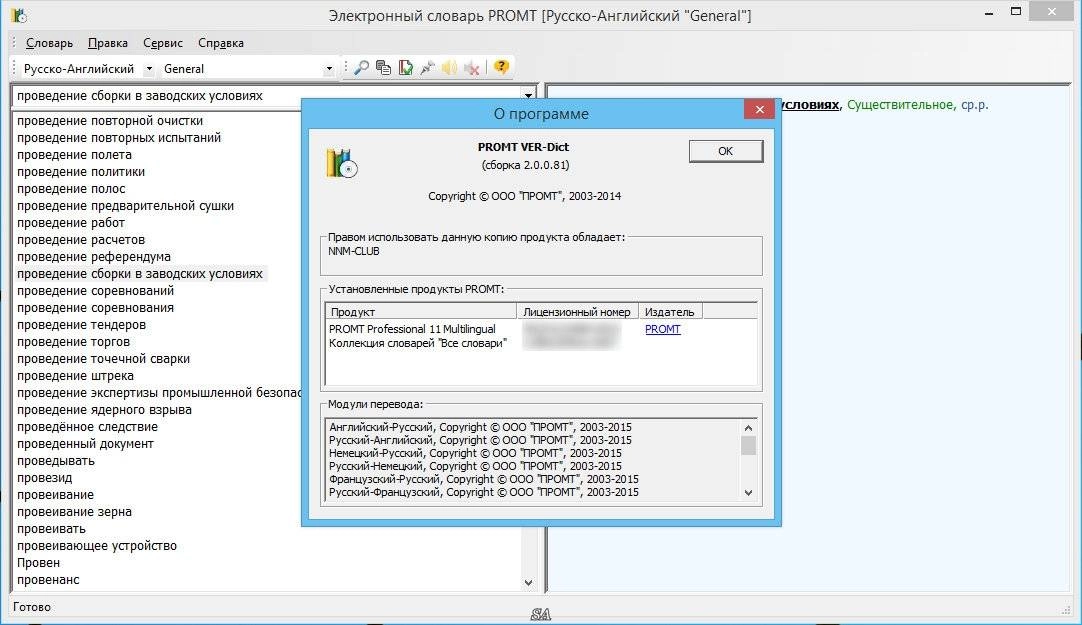The width and height of the screenshot is (1082, 625).
Task: Select 'провеивающее устройство' entry
Action: pyautogui.click(x=97, y=546)
